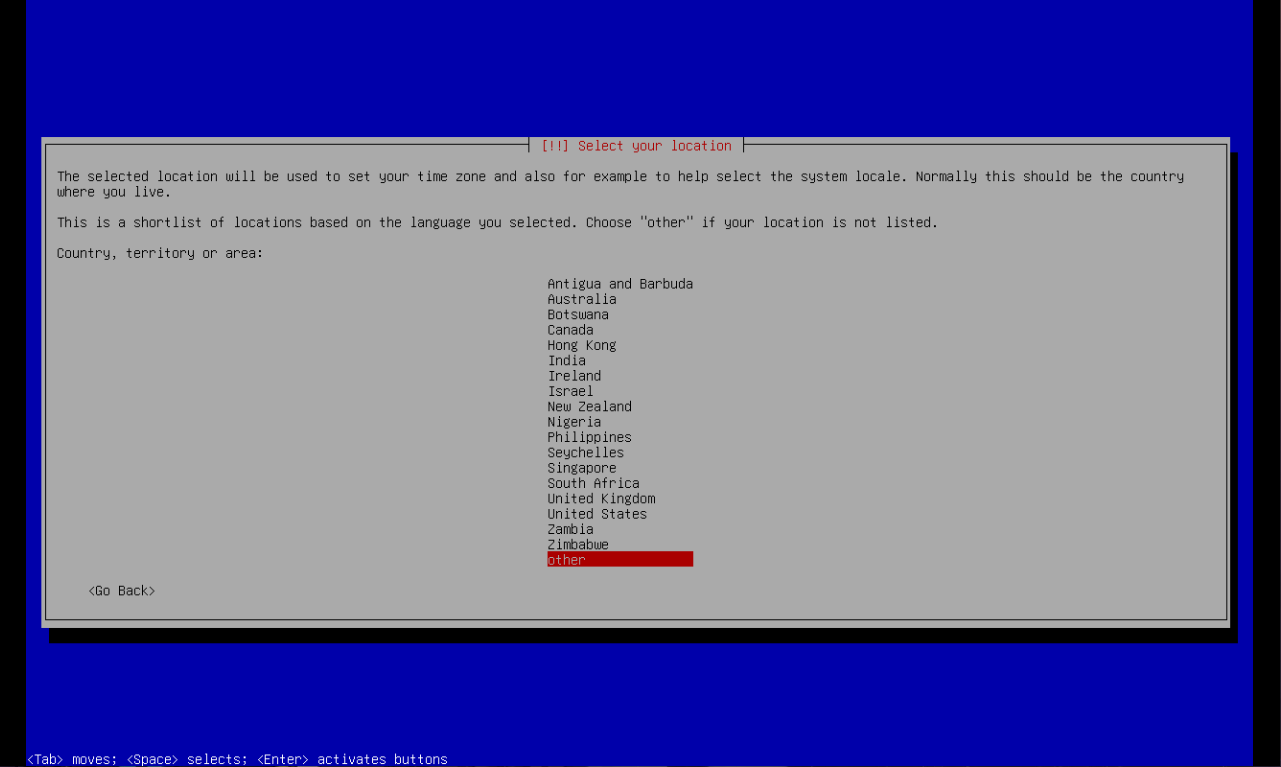Pick United States from the list
The image size is (1281, 767).
tap(597, 514)
